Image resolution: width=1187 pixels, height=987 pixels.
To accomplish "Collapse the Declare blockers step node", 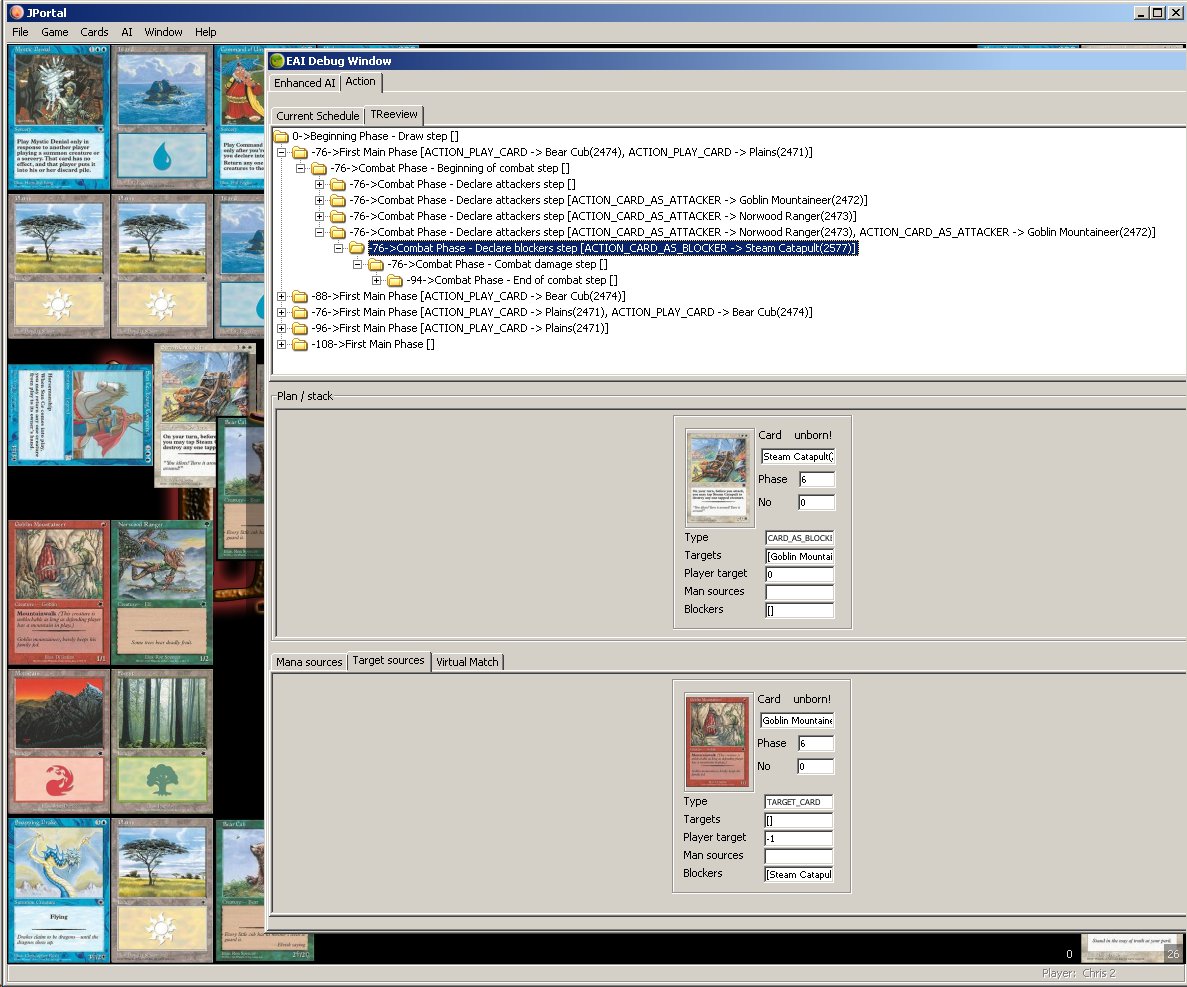I will pos(338,248).
